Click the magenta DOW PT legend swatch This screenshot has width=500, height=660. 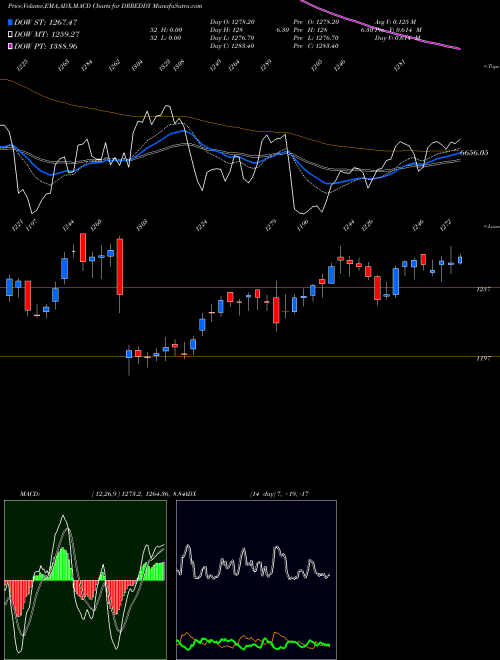coord(11,46)
